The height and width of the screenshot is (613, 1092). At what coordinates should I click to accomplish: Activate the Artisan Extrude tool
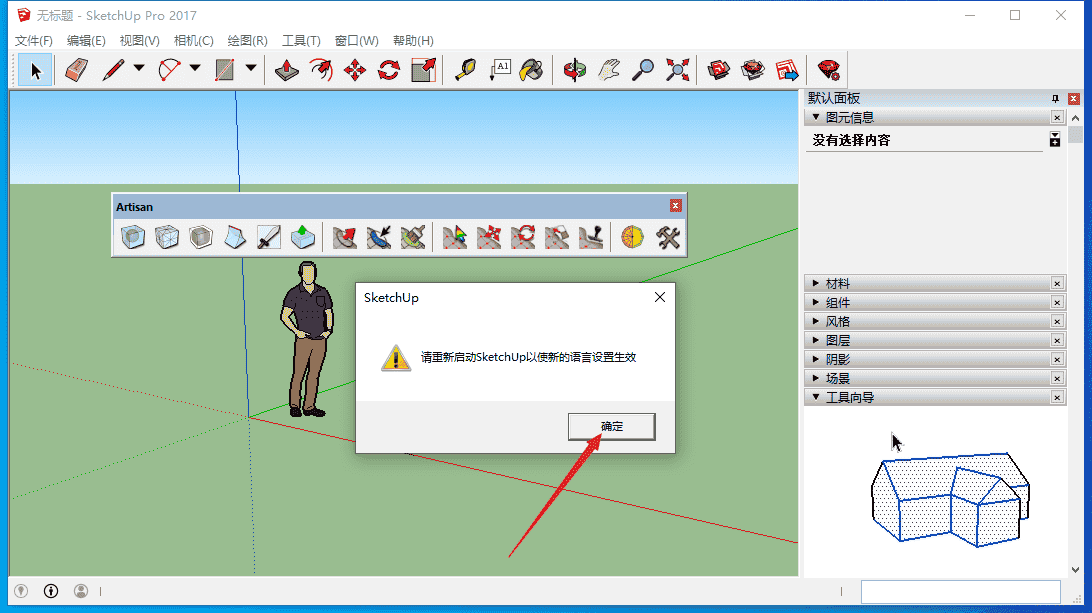303,238
